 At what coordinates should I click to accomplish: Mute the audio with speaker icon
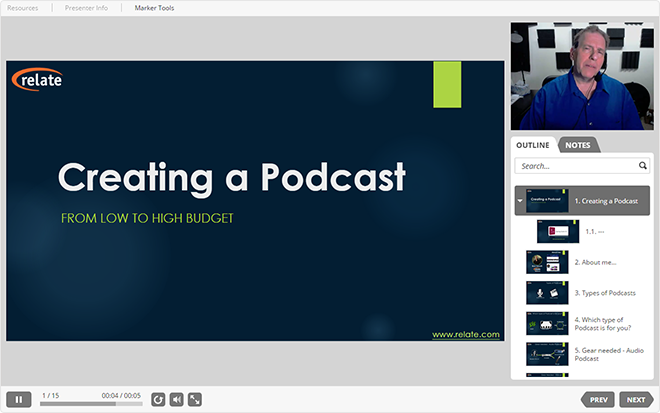tap(177, 400)
